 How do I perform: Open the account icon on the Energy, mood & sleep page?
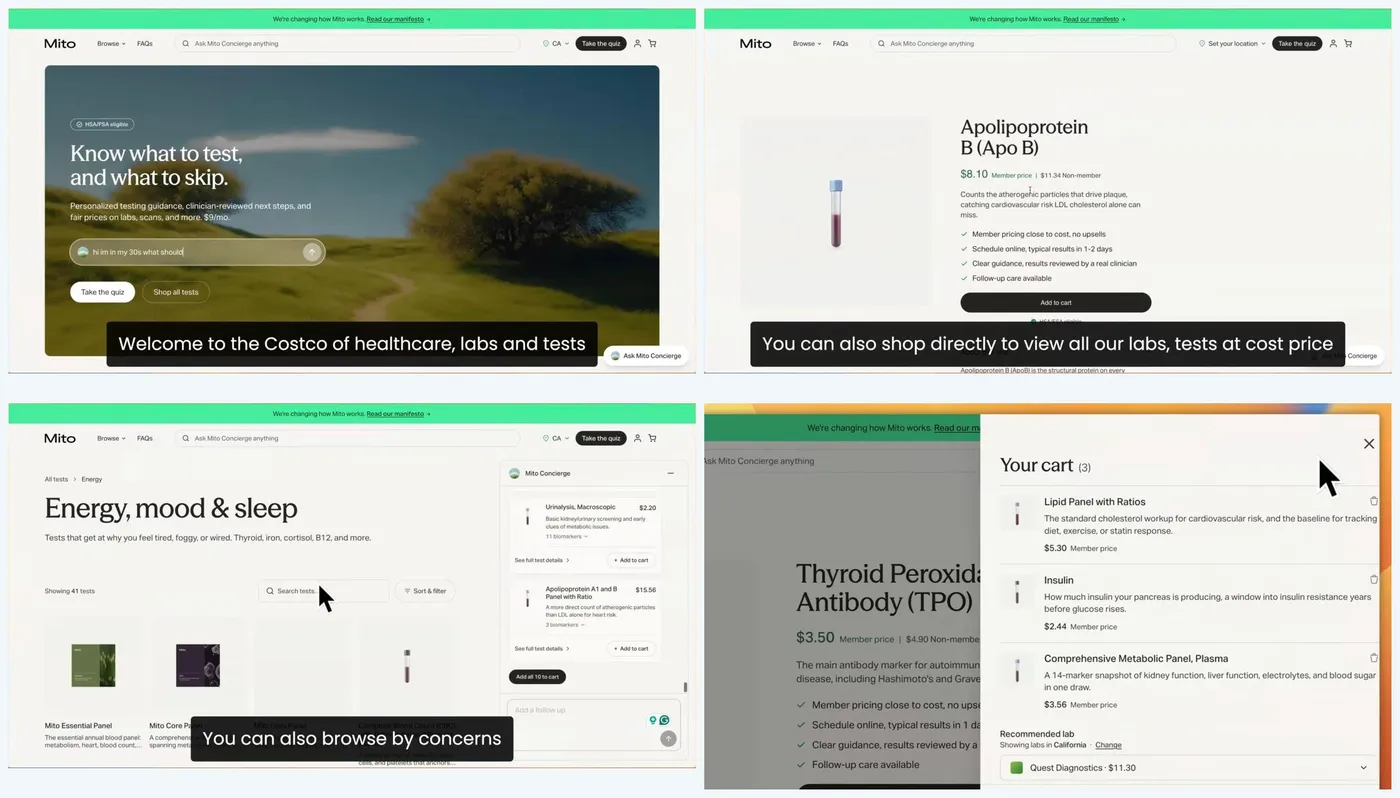coord(637,438)
